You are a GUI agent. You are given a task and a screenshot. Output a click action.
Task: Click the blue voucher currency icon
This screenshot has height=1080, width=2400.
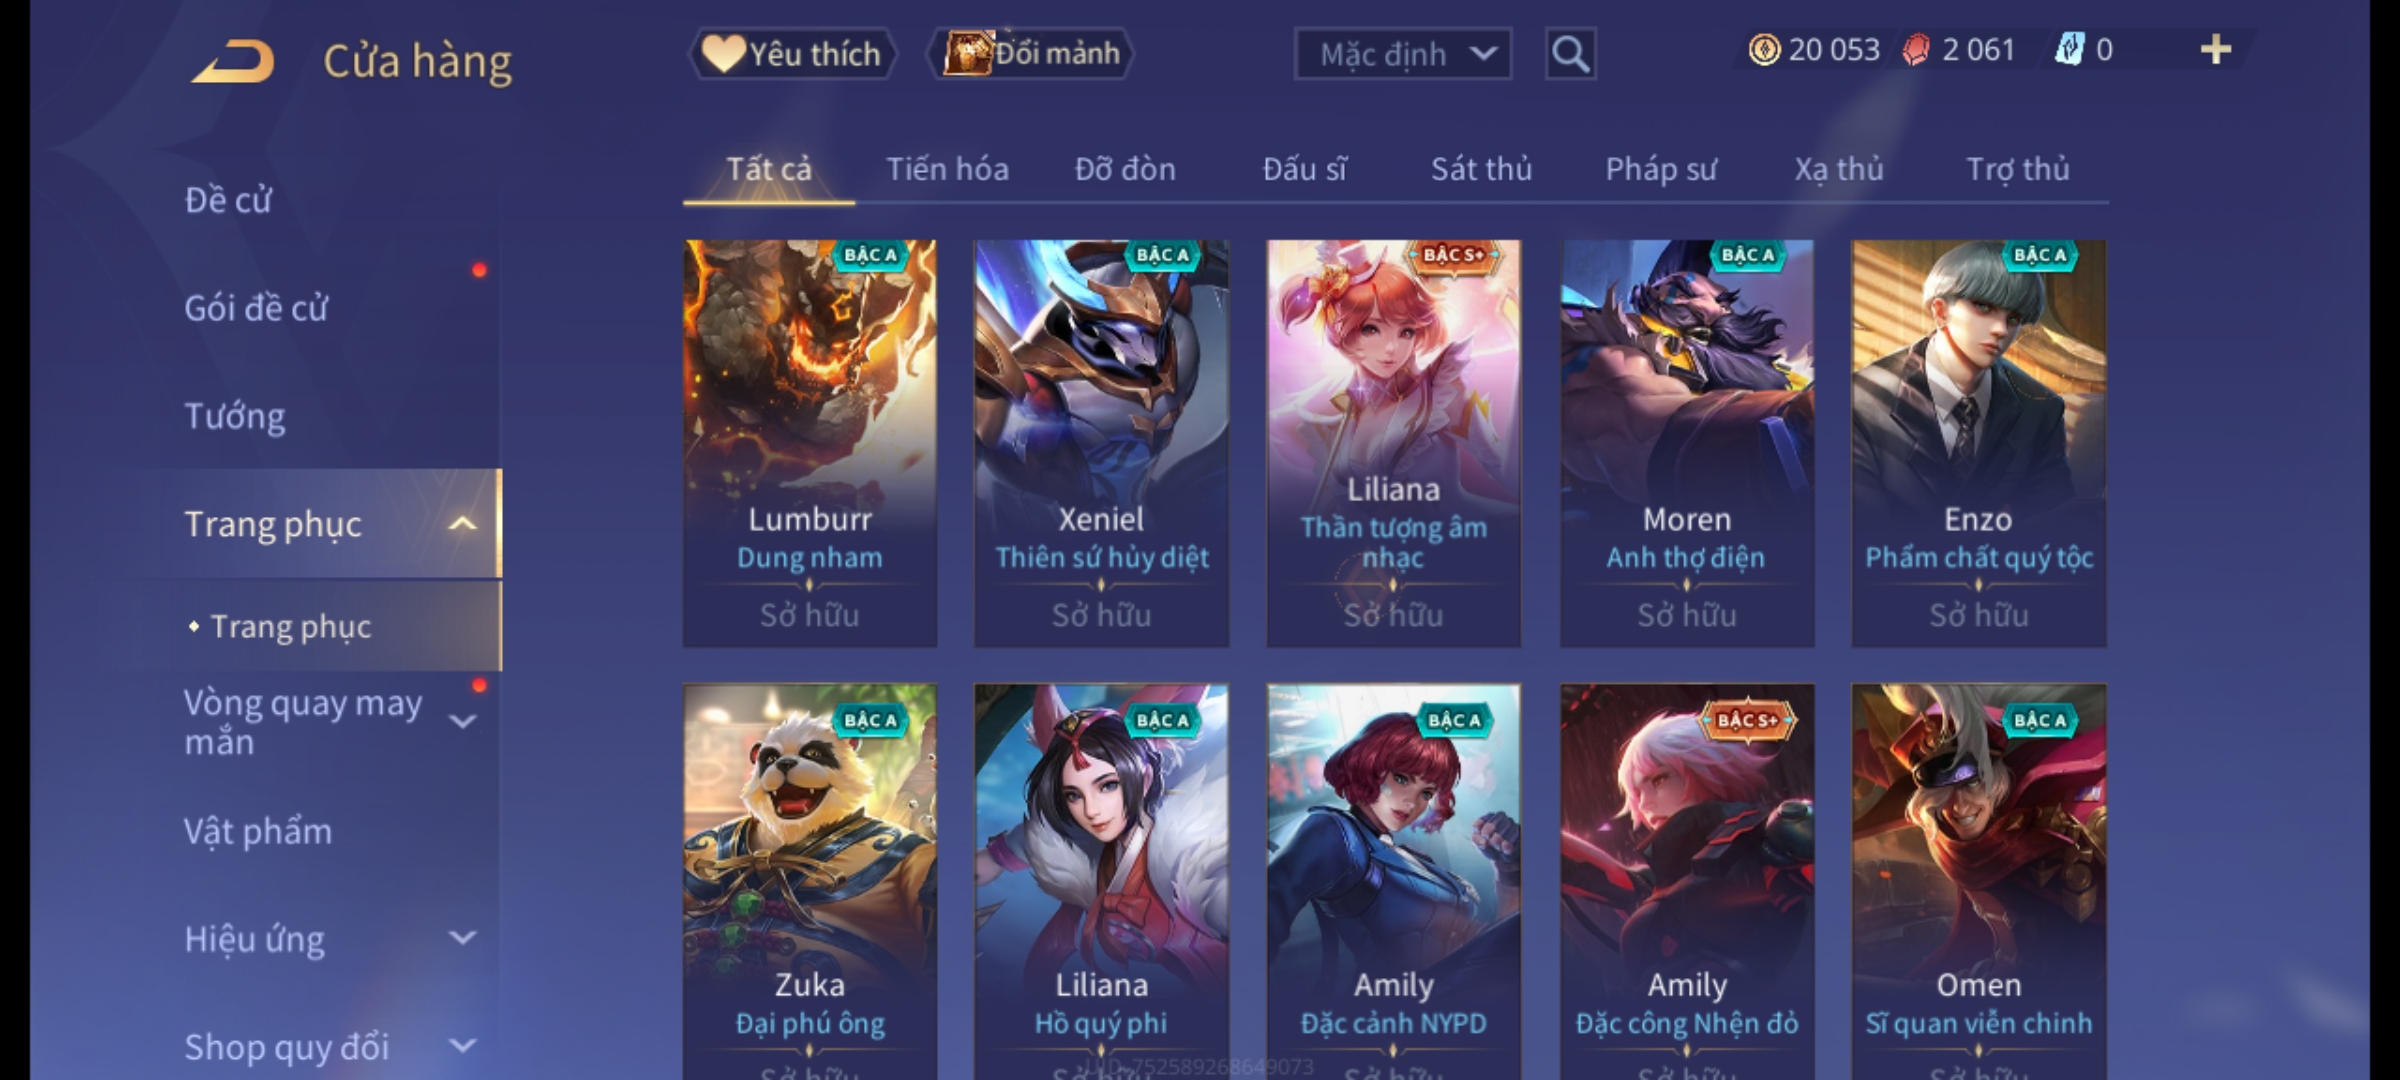[x=2068, y=50]
